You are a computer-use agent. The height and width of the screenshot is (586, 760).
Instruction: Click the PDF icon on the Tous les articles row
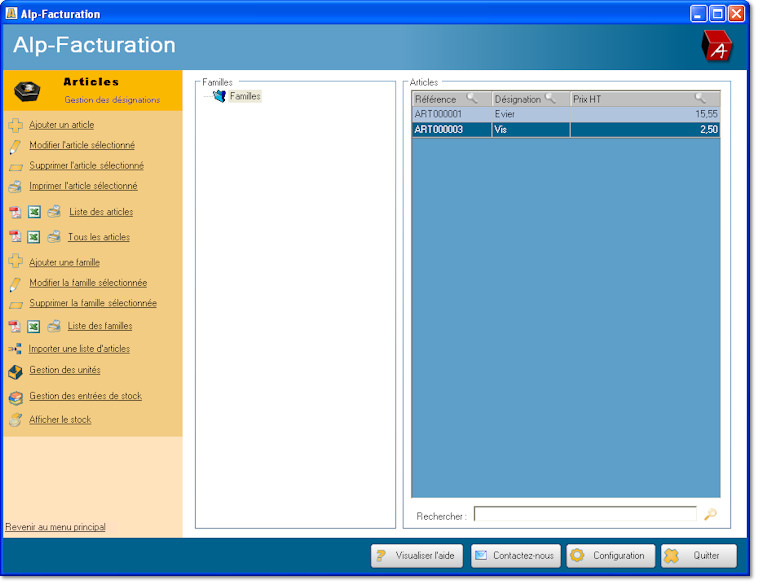[x=15, y=237]
